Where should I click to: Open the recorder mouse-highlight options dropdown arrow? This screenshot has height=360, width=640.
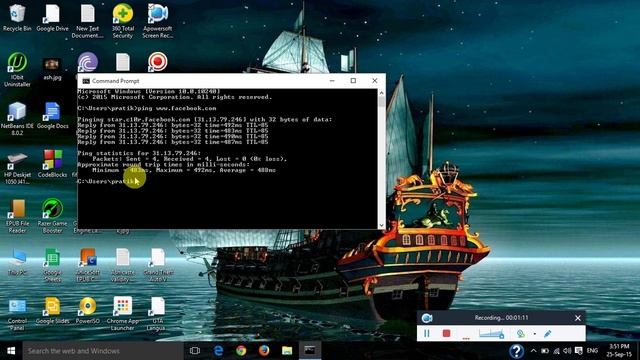[534, 334]
